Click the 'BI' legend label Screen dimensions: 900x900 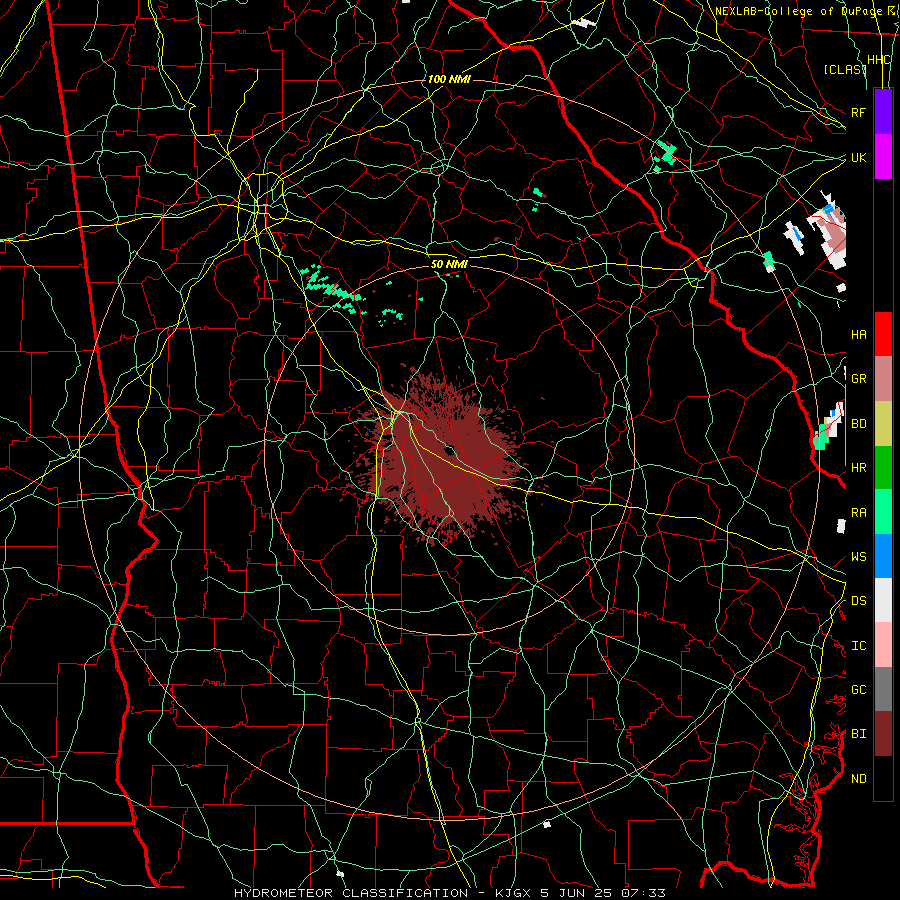pos(858,734)
